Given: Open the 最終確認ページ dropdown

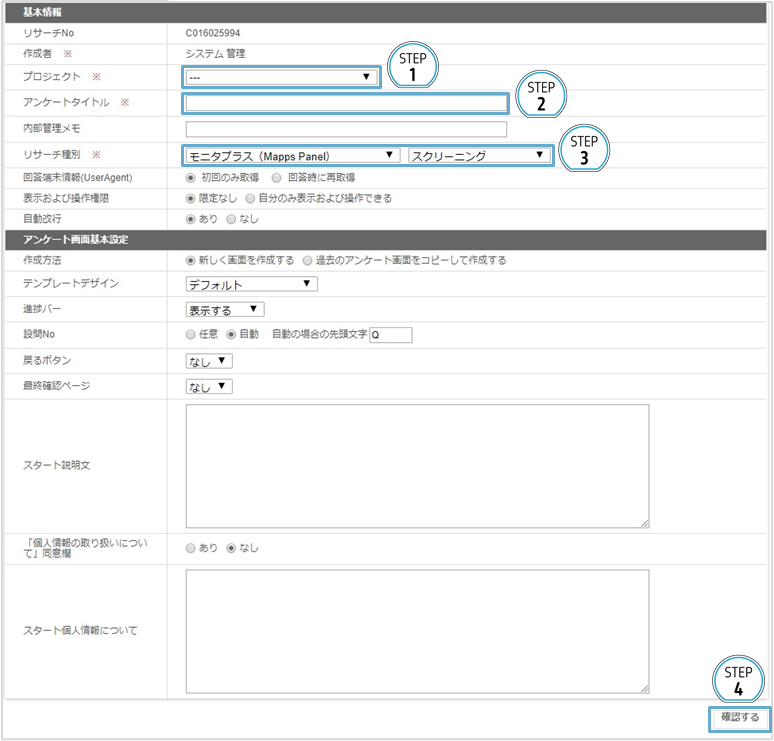Looking at the screenshot, I should coord(209,387).
